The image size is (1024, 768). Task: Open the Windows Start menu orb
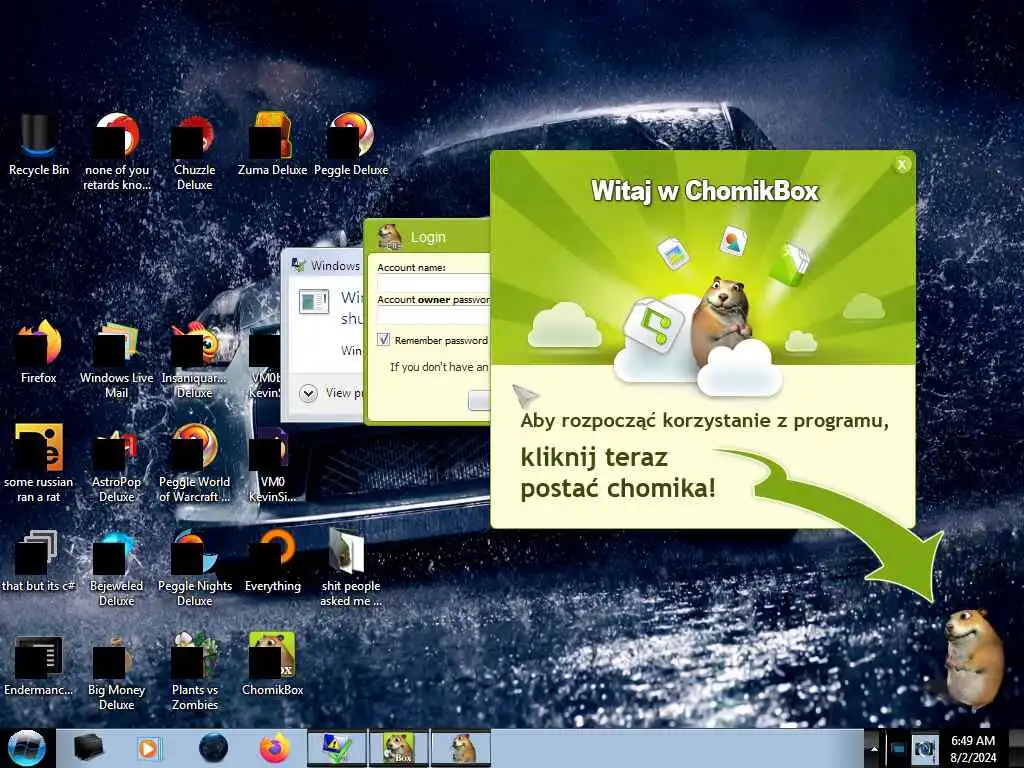click(26, 748)
